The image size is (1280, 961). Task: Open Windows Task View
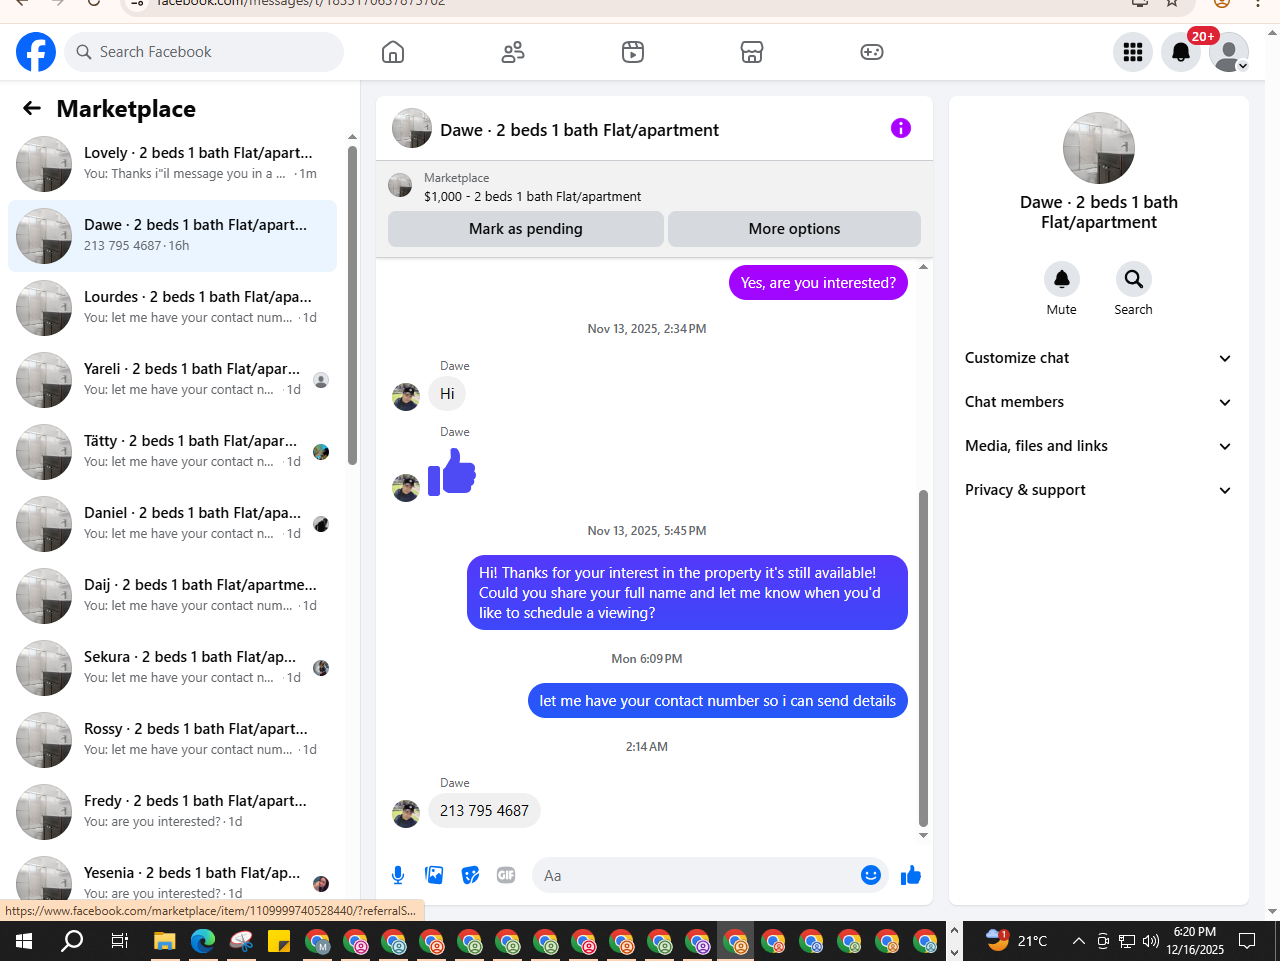119,941
